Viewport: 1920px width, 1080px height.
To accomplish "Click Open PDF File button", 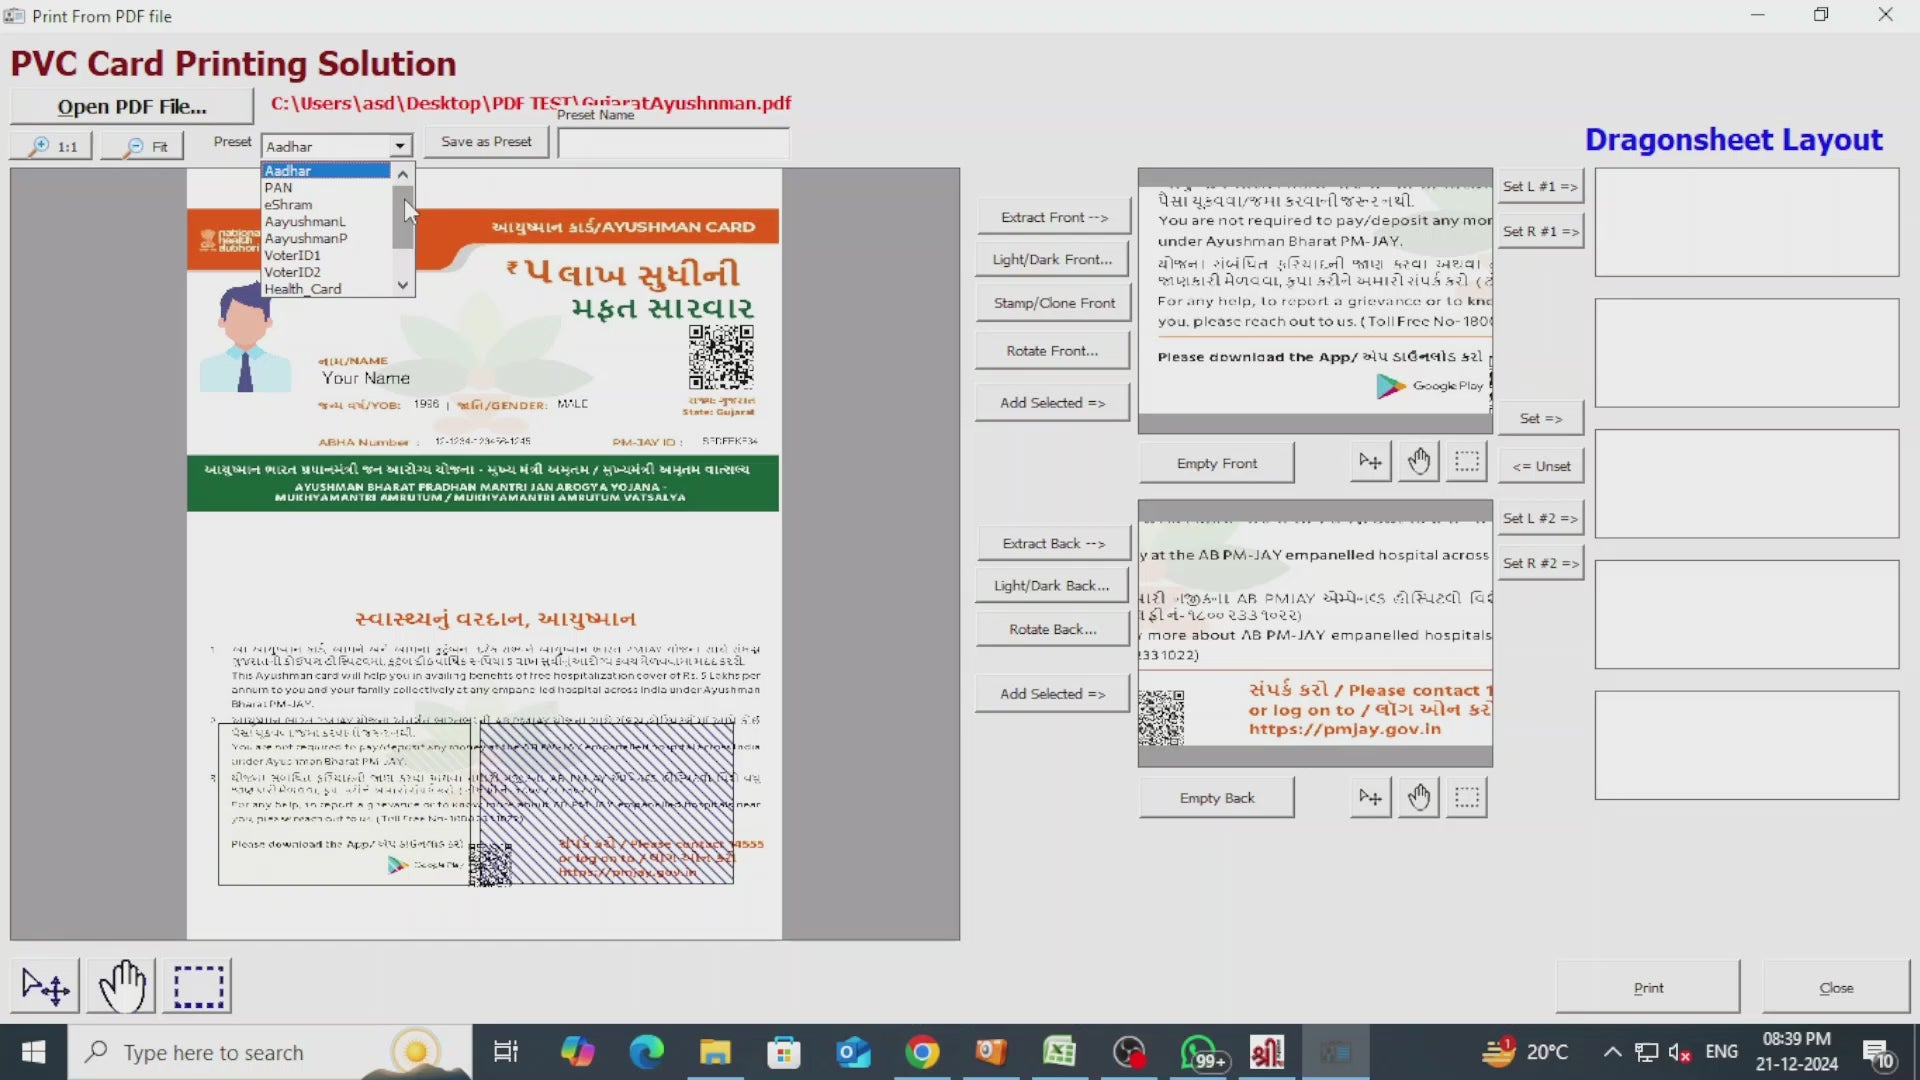I will coord(132,106).
